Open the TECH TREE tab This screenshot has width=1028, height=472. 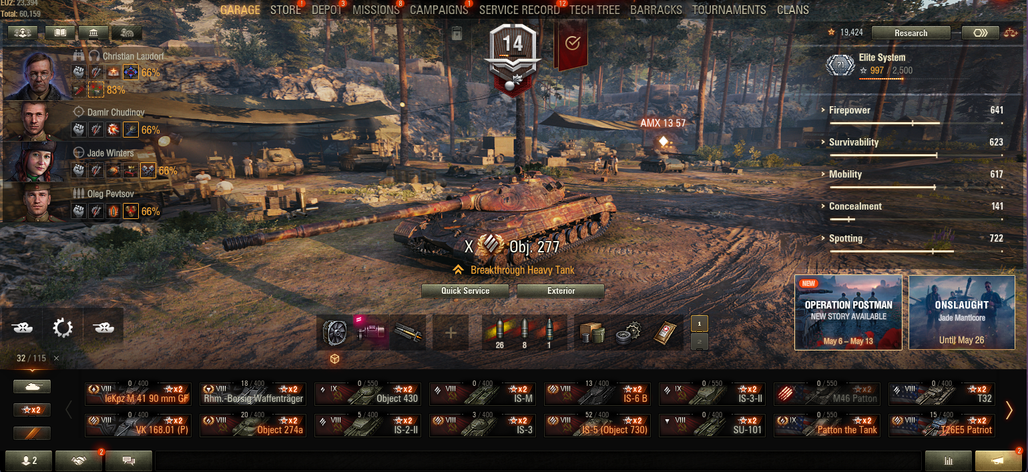pos(594,10)
